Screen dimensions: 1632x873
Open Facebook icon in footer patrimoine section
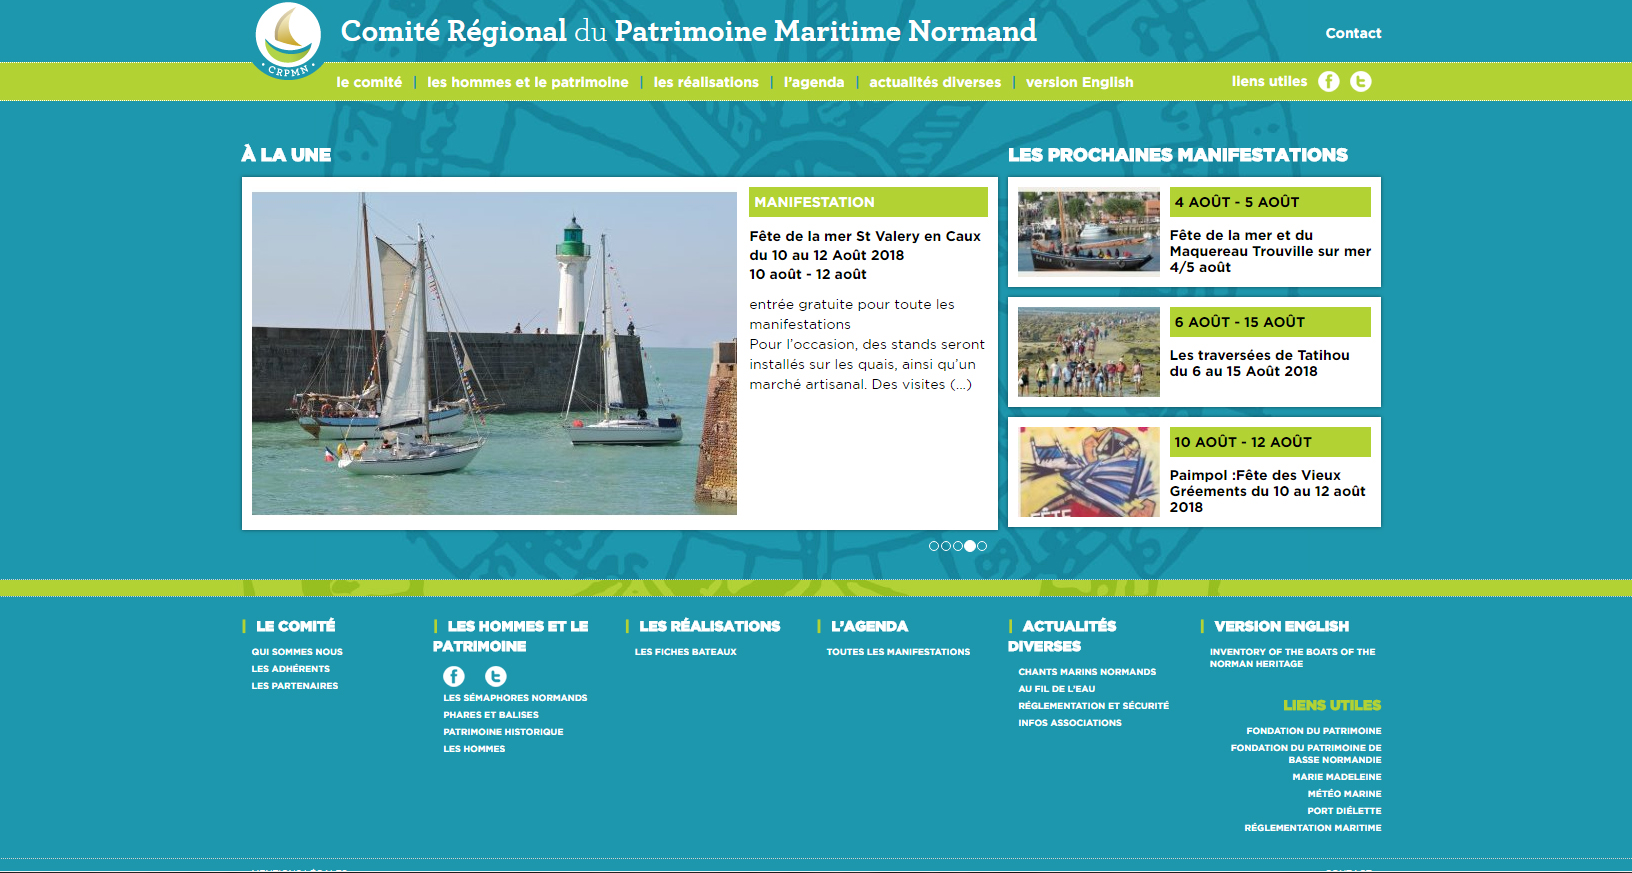coord(454,676)
